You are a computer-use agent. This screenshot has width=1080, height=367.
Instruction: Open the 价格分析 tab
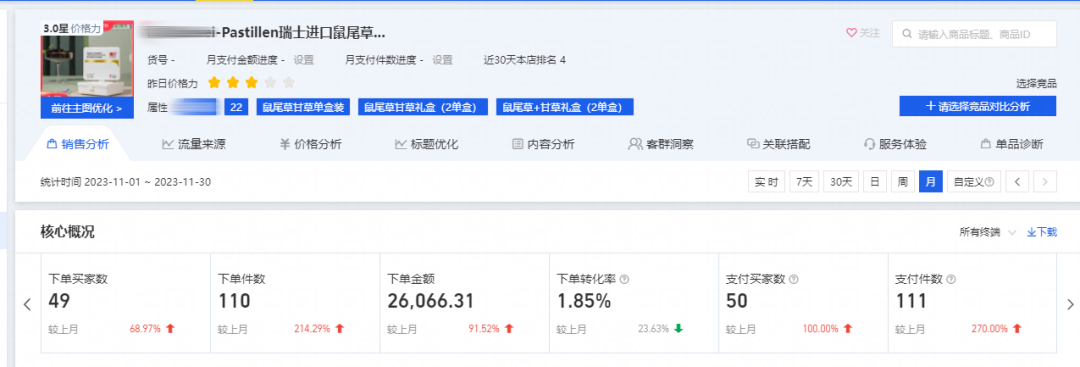coord(310,145)
